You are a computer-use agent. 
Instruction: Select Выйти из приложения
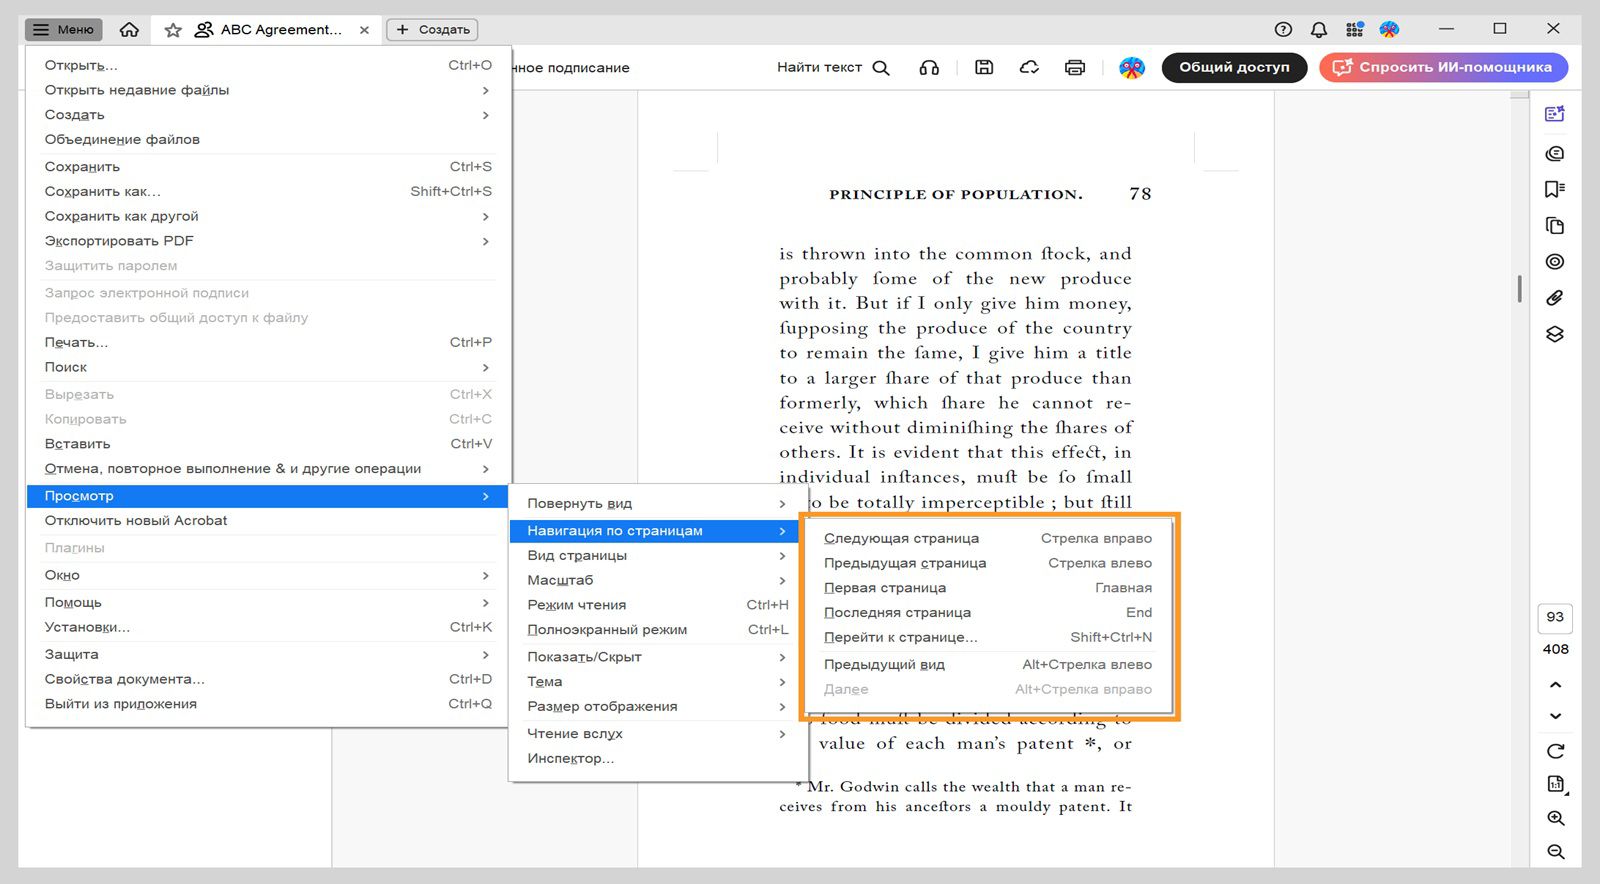point(268,704)
